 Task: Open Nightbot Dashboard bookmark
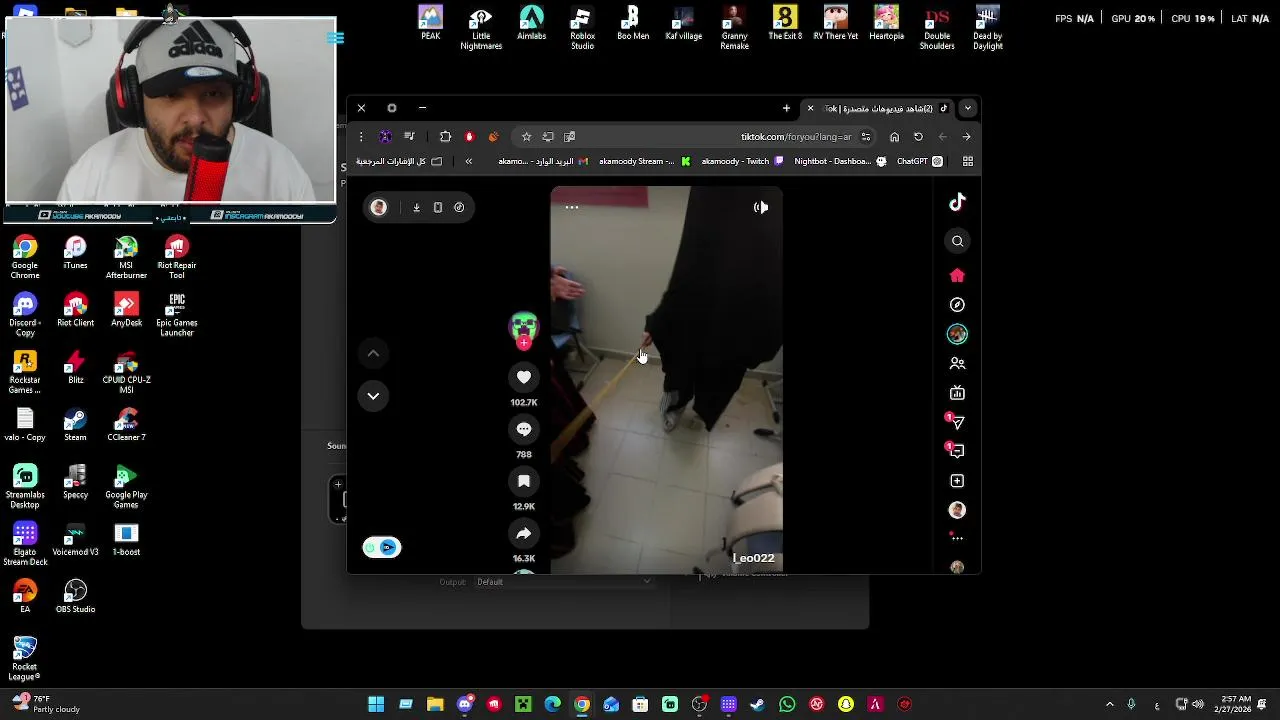pyautogui.click(x=839, y=161)
